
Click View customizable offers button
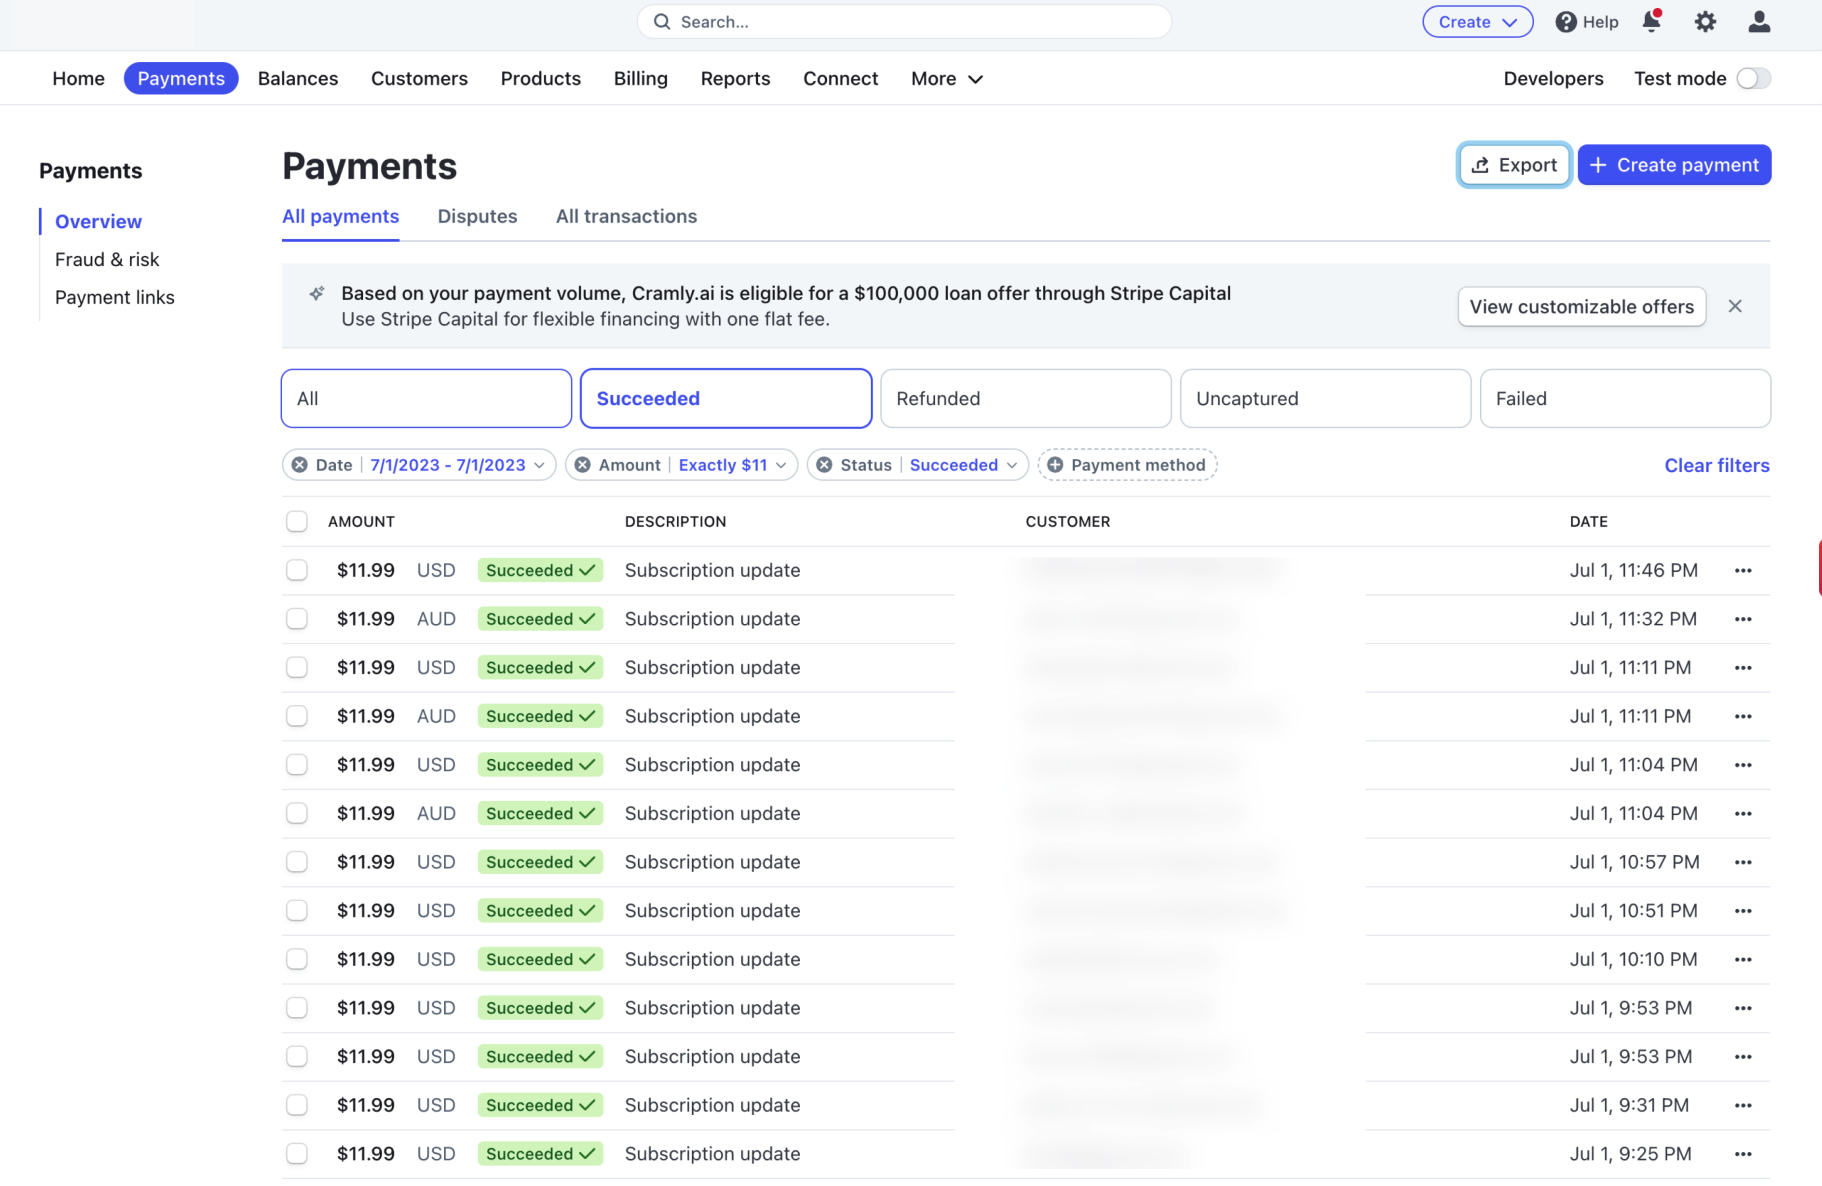tap(1581, 306)
